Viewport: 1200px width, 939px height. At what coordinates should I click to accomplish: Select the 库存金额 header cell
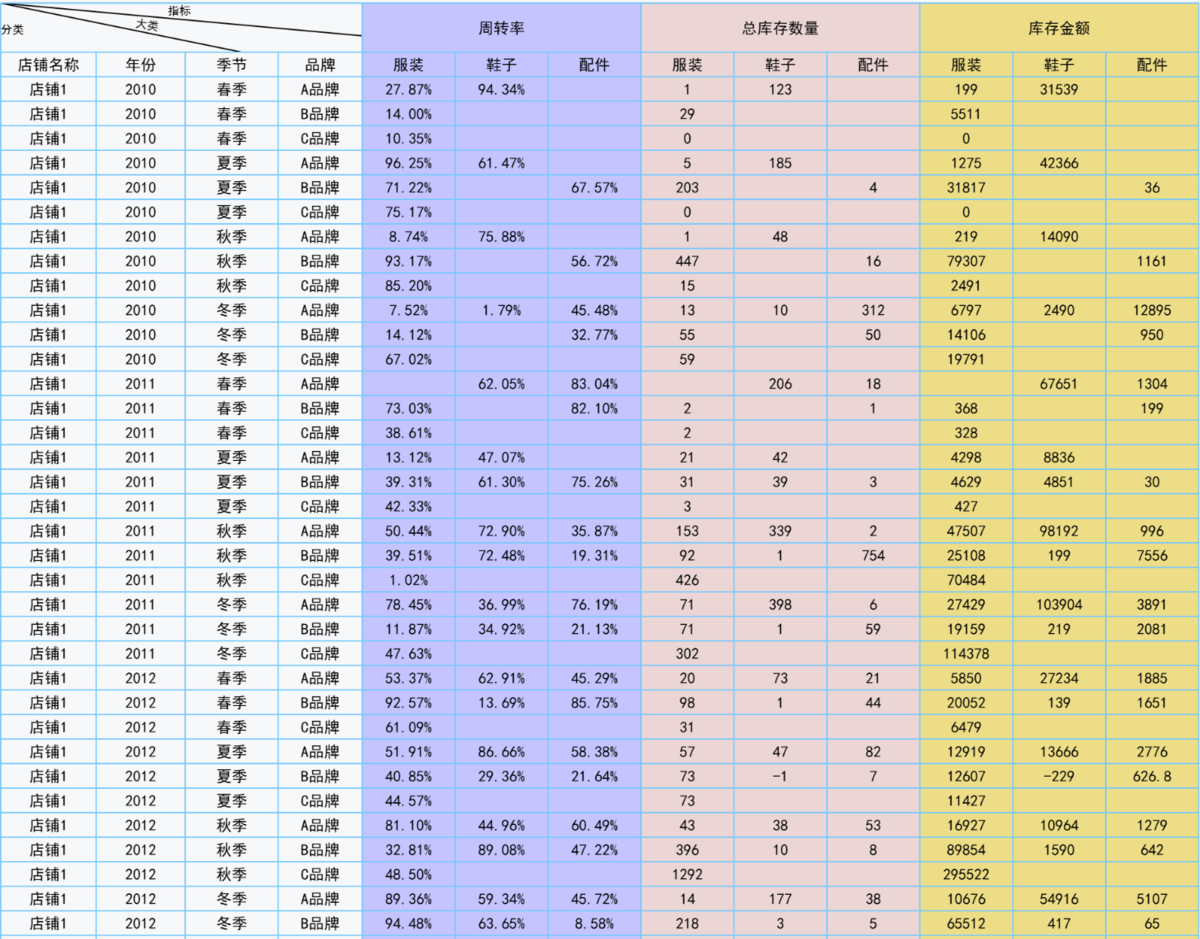click(1059, 28)
